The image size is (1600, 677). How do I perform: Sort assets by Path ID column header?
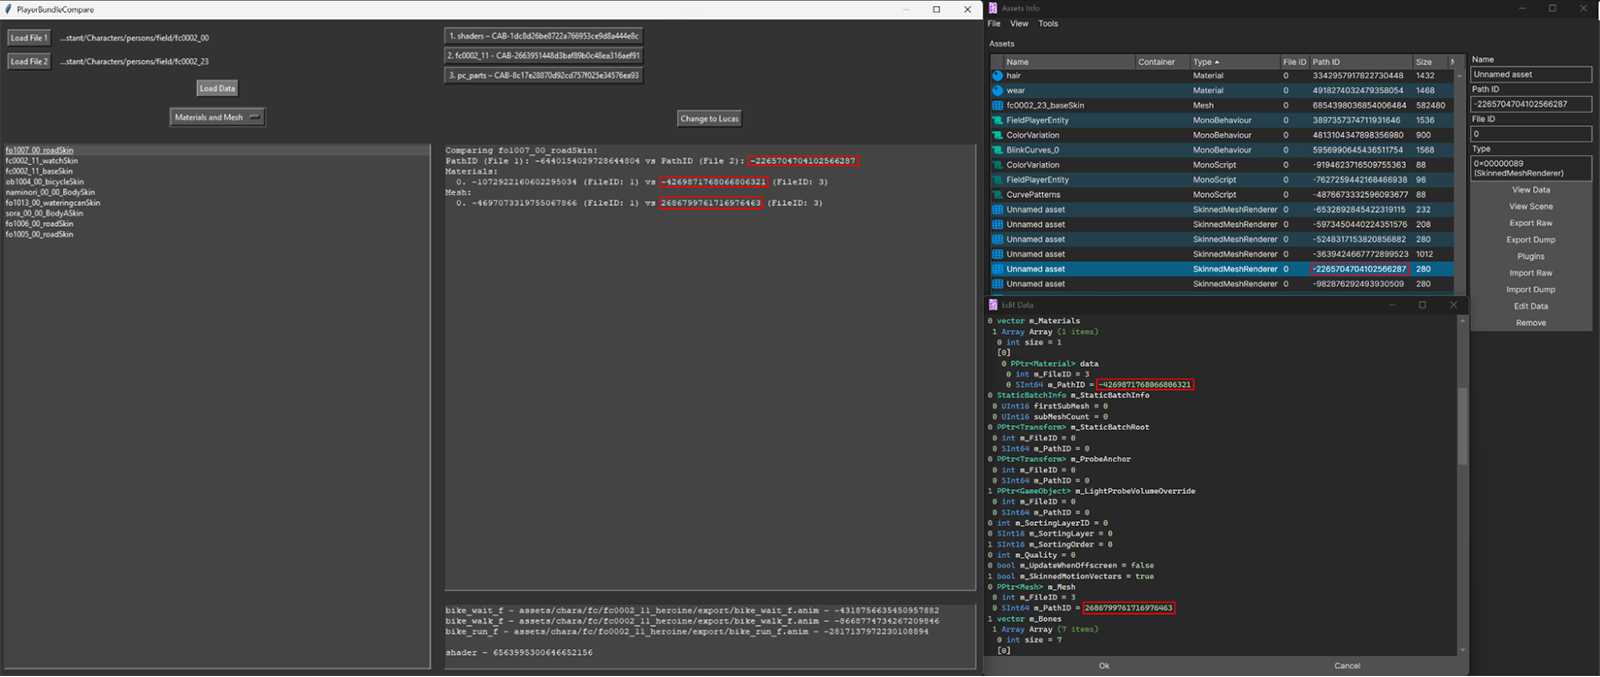[x=1359, y=62]
